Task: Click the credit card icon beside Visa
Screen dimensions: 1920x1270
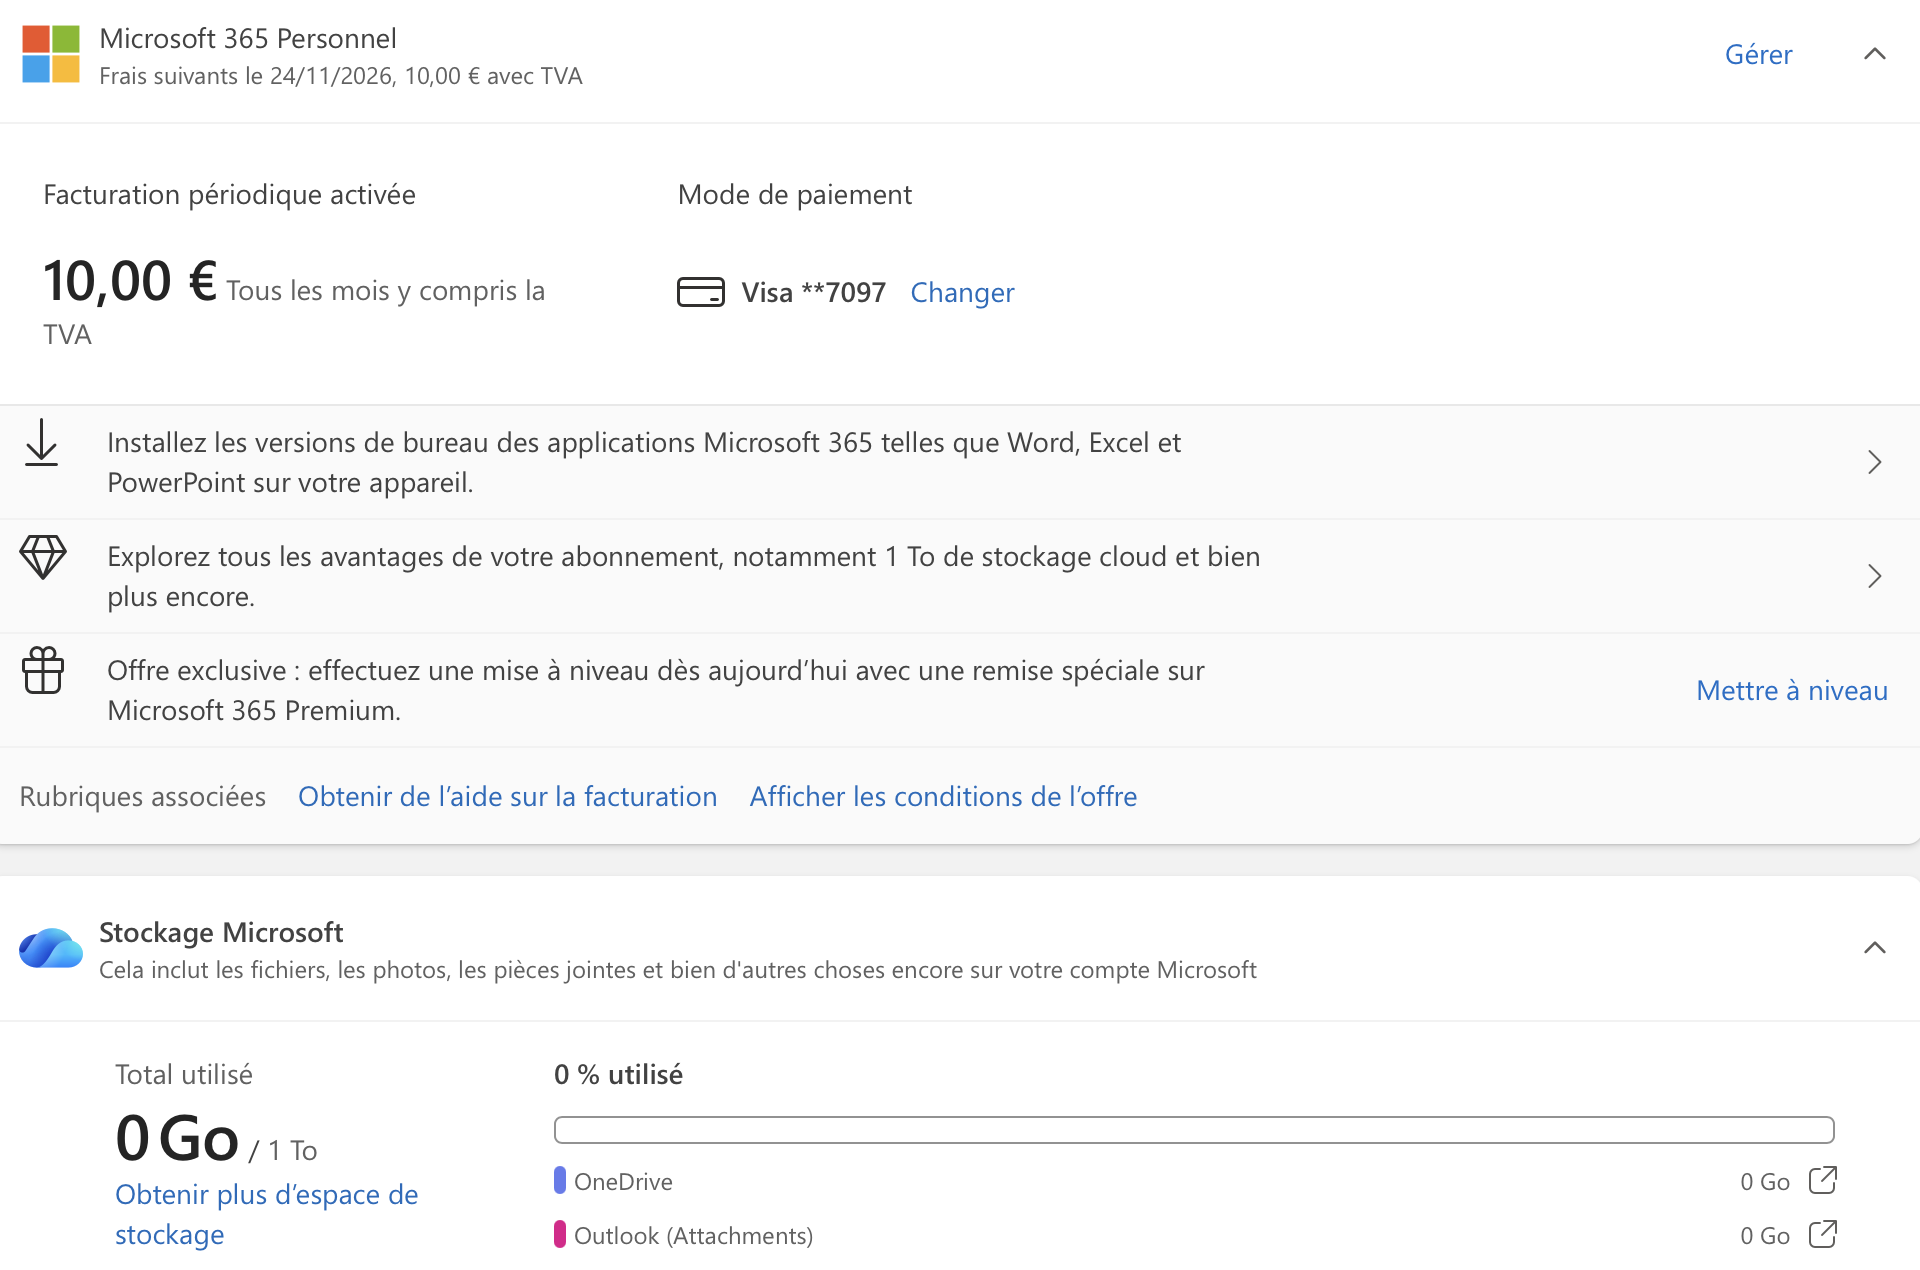Action: pos(701,292)
